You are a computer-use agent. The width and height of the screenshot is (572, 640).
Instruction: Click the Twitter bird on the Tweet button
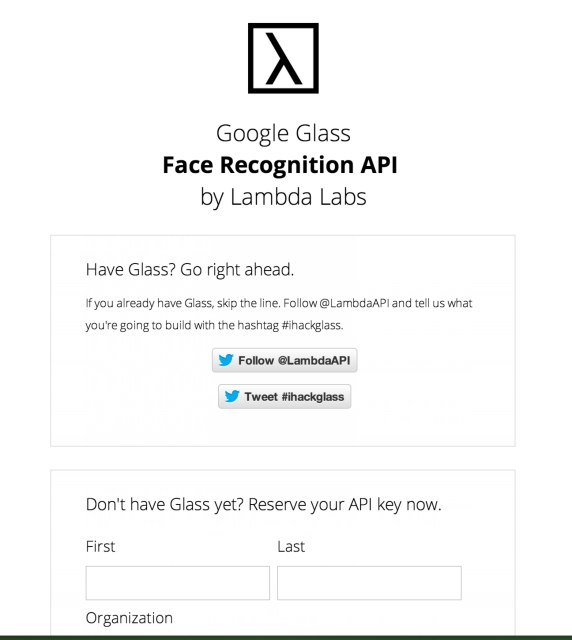click(x=232, y=396)
